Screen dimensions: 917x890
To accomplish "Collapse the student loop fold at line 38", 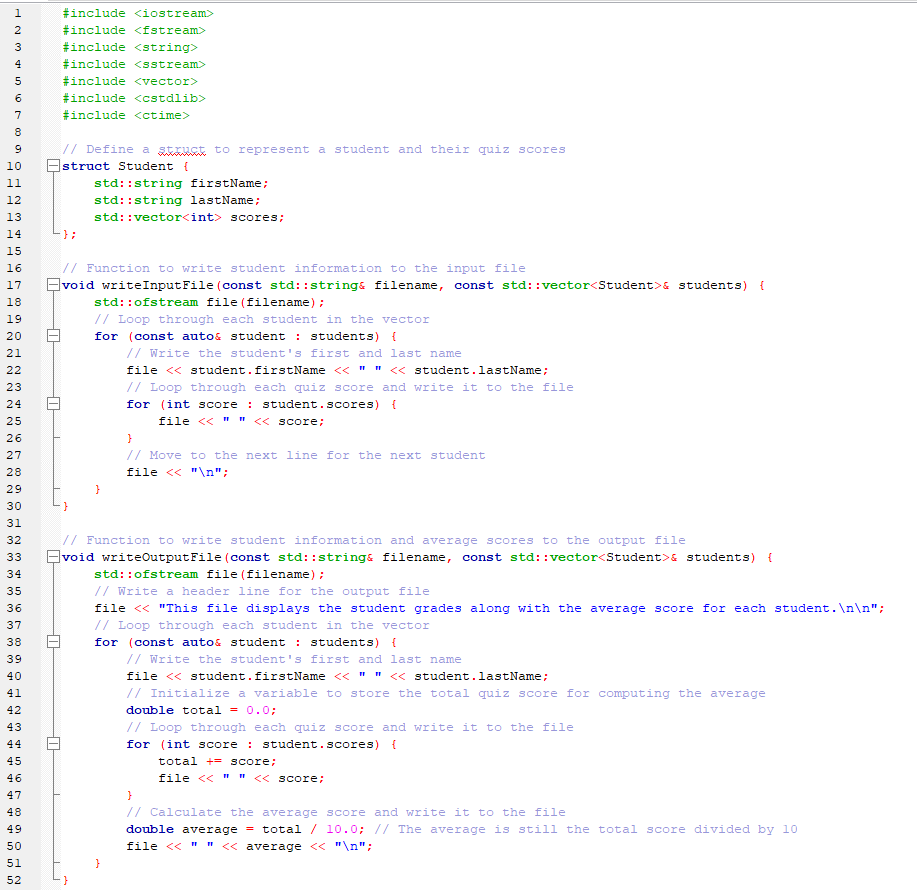I will click(x=54, y=641).
